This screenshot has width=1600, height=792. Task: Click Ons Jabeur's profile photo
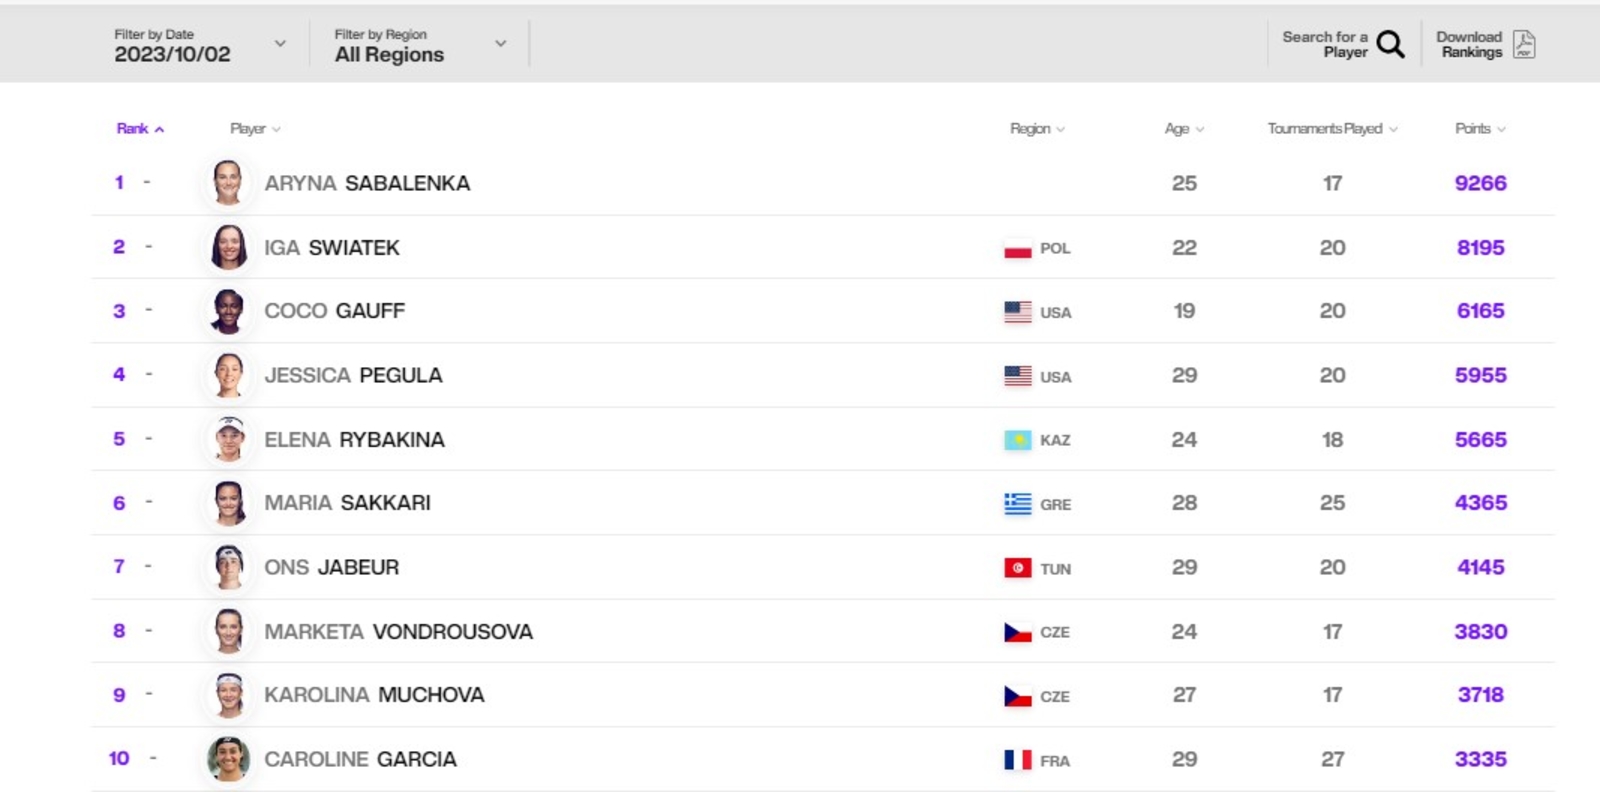tap(228, 567)
